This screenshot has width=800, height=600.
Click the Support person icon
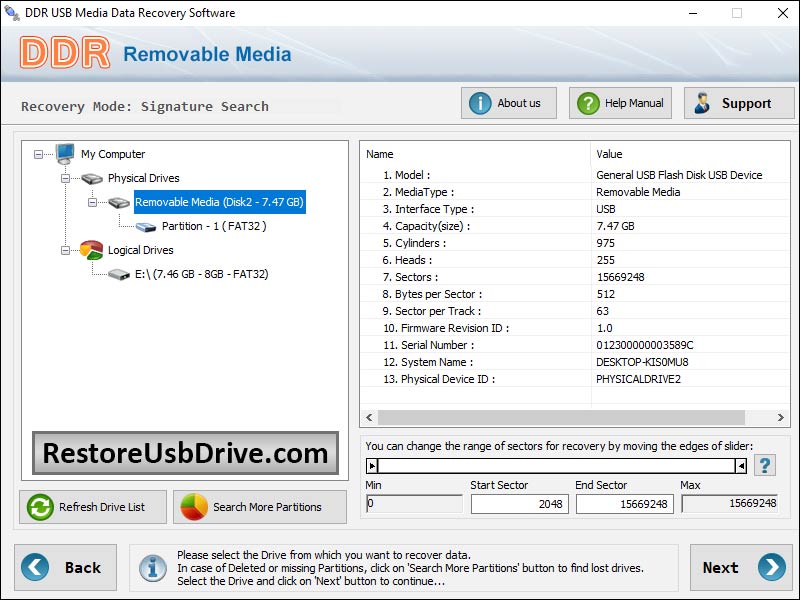point(700,102)
